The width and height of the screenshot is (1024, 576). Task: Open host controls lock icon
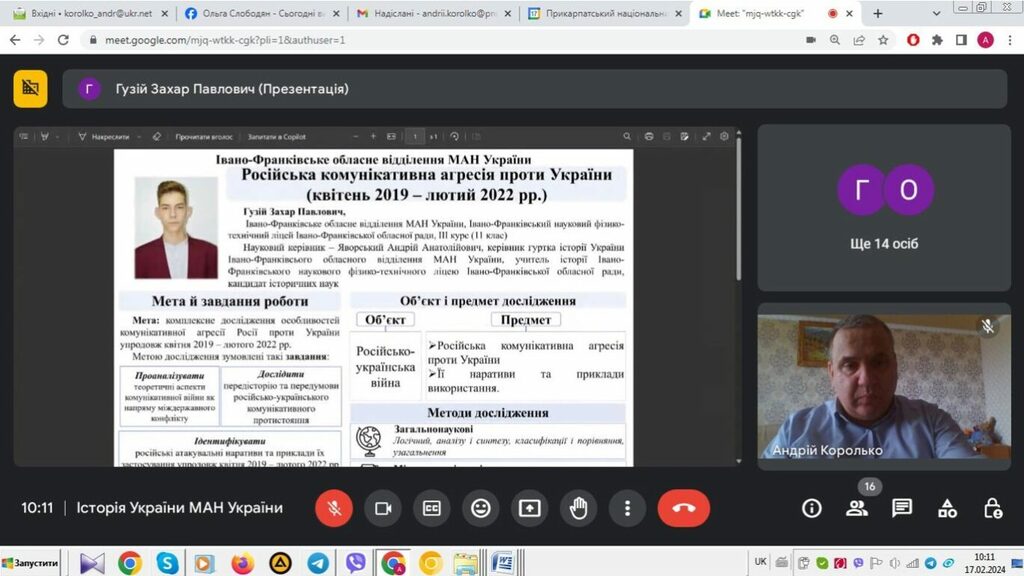(x=992, y=508)
